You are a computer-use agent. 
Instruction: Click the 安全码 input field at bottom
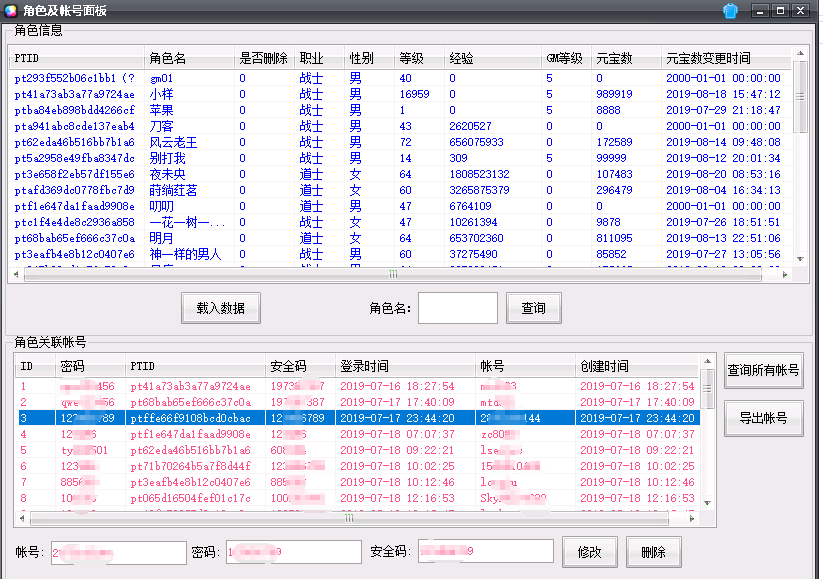tap(485, 551)
